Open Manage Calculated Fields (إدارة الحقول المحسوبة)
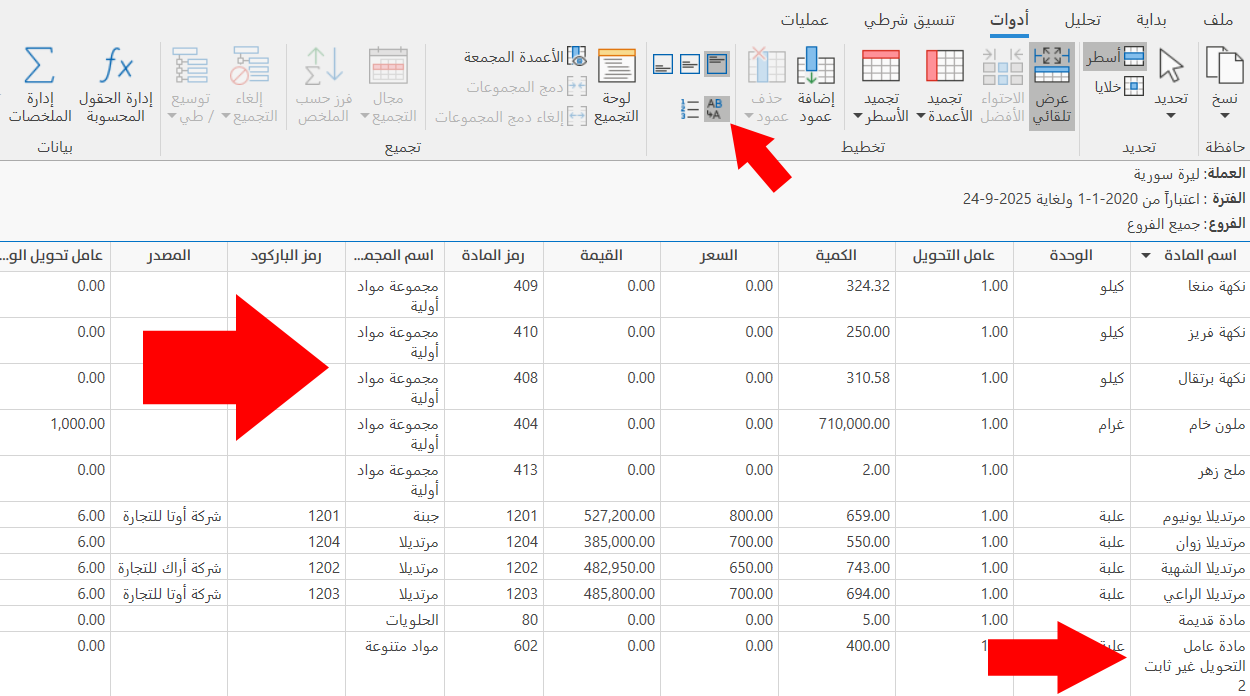 (x=118, y=68)
